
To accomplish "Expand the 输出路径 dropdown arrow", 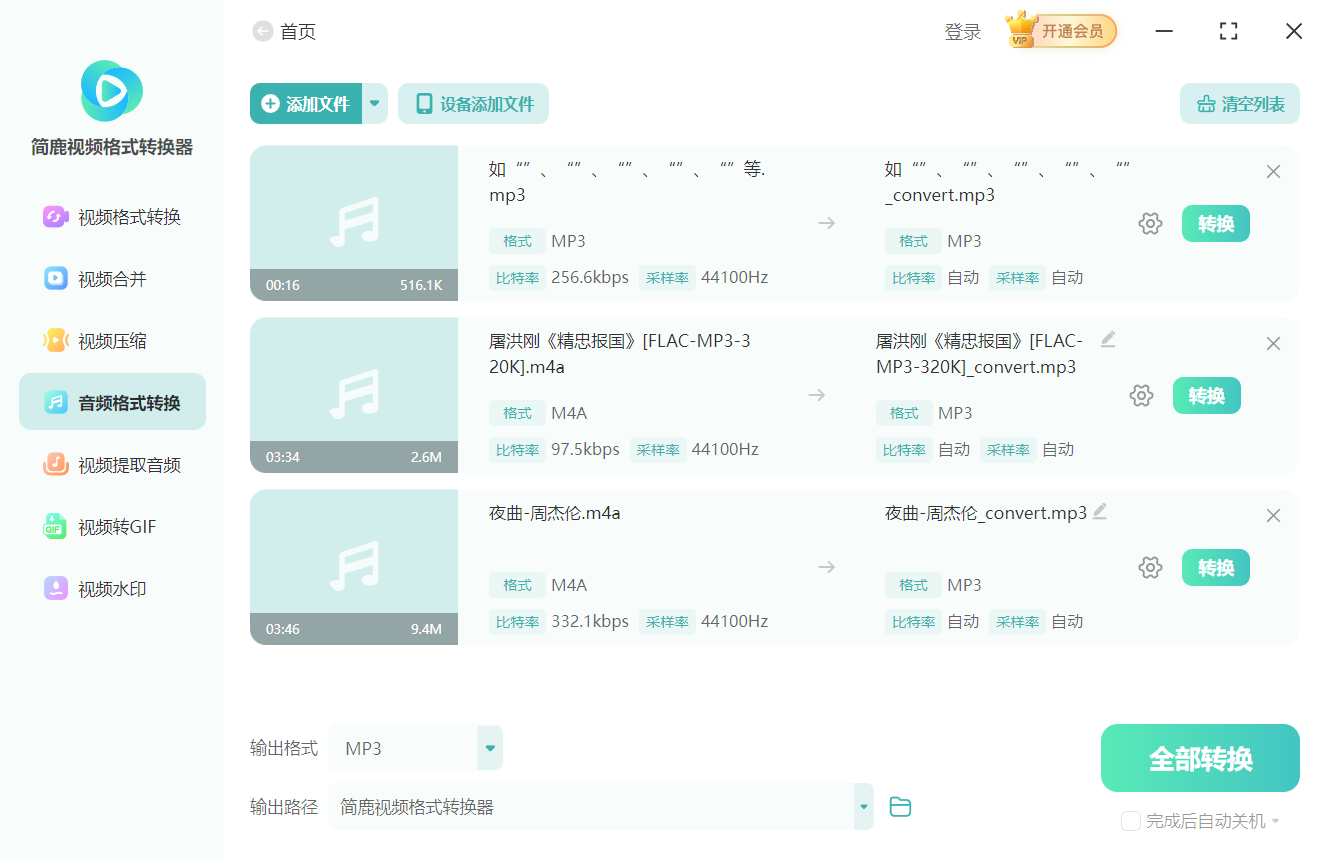I will [x=863, y=807].
